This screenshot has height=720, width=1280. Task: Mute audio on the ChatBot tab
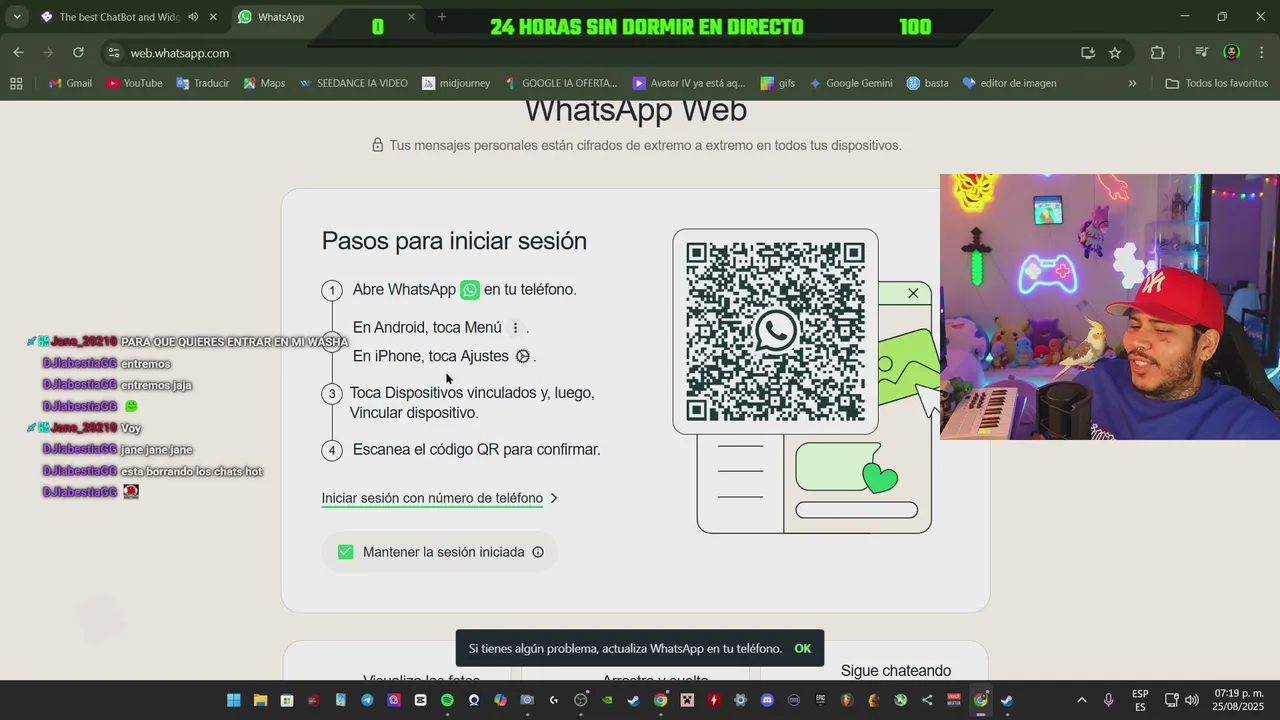(193, 17)
